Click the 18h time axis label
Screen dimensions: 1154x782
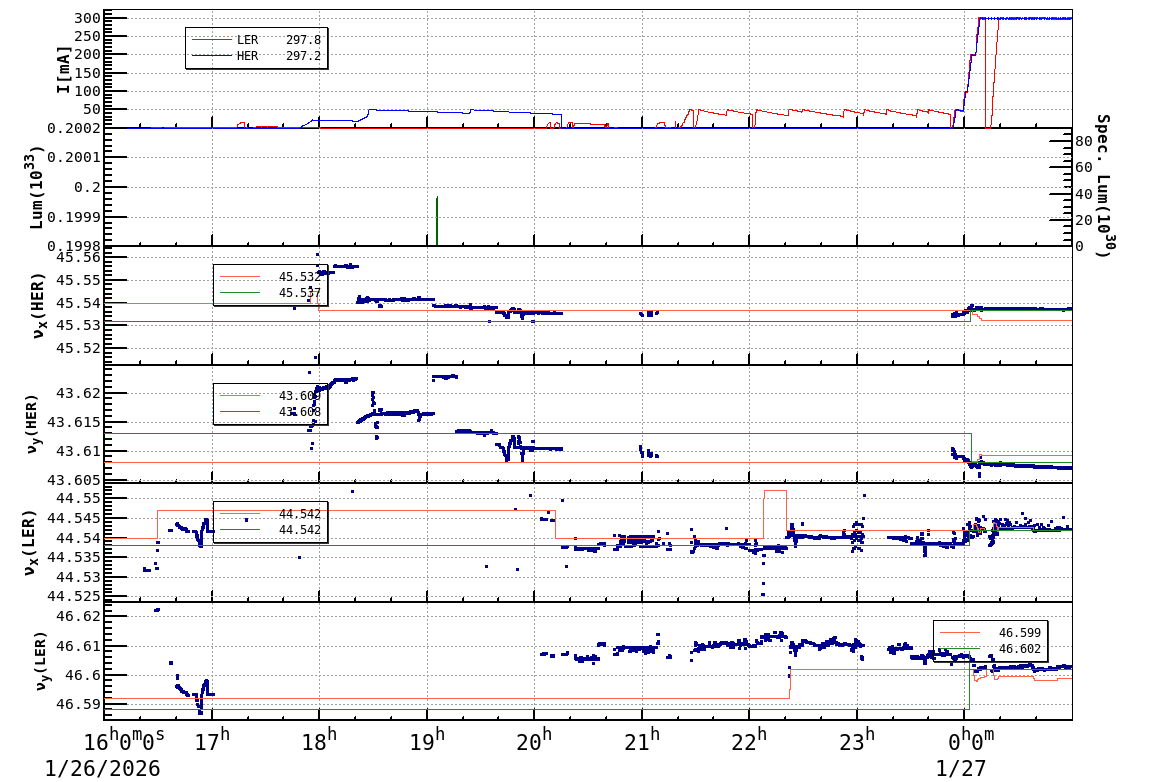click(x=320, y=742)
